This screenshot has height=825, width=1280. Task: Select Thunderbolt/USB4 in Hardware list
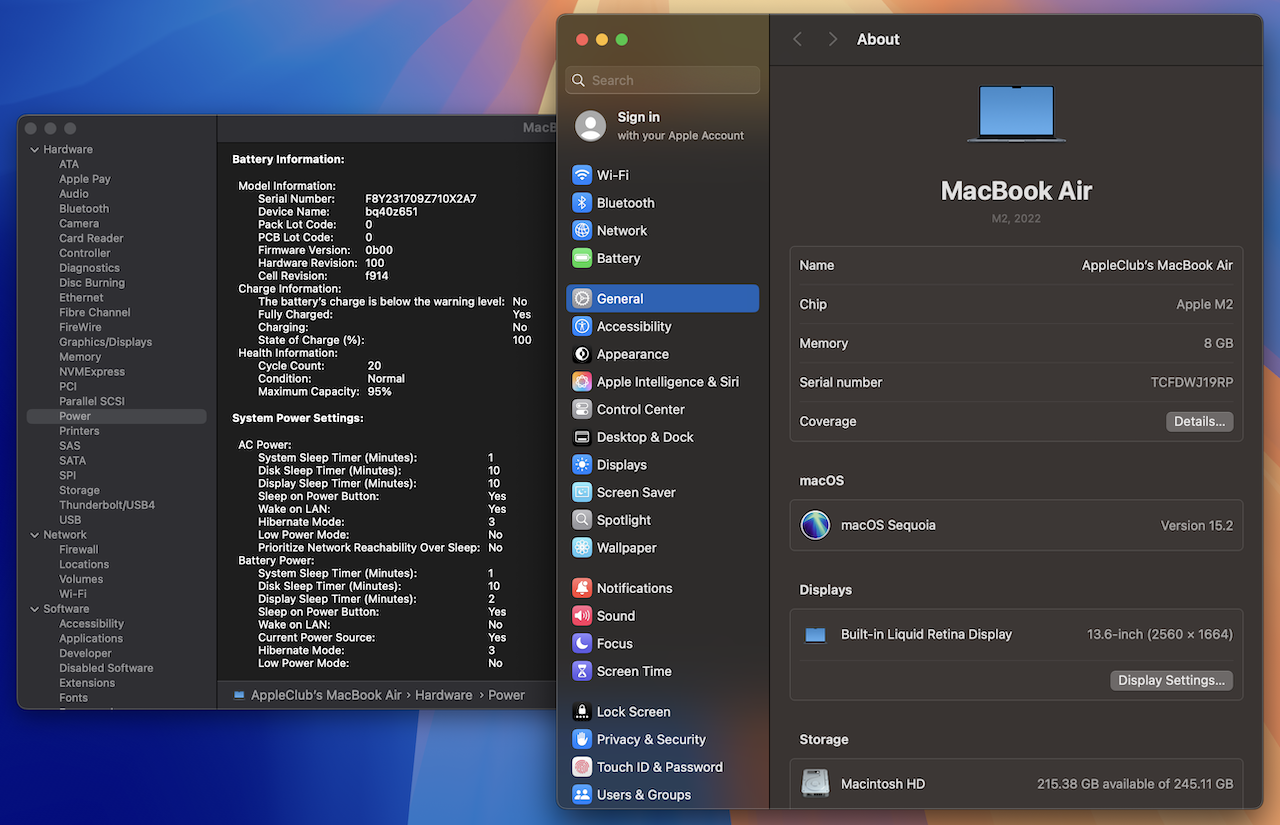click(107, 505)
